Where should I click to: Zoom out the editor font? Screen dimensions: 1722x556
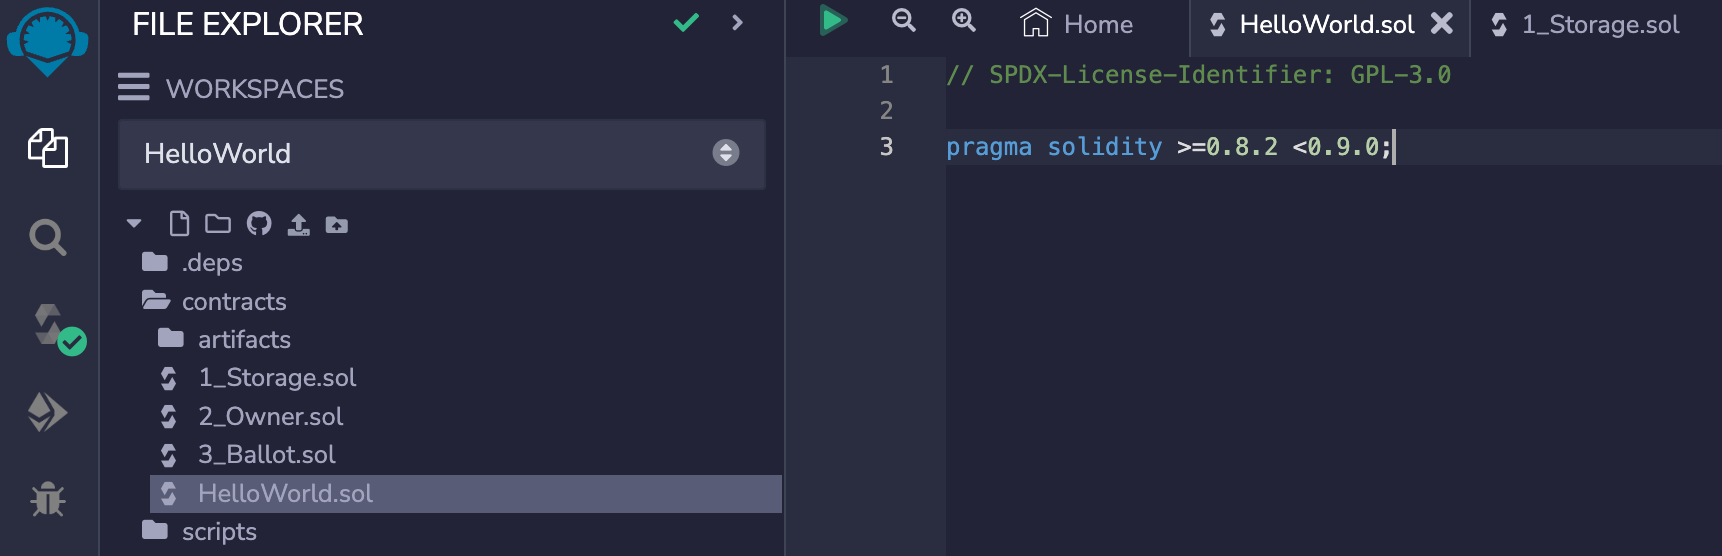coord(903,21)
